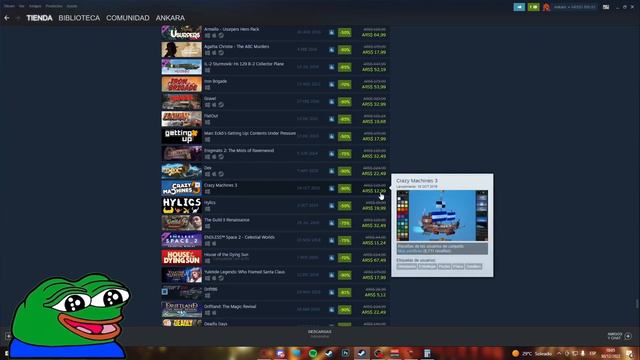Enter Big Picture mode icon
The height and width of the screenshot is (360, 640).
click(x=606, y=7)
